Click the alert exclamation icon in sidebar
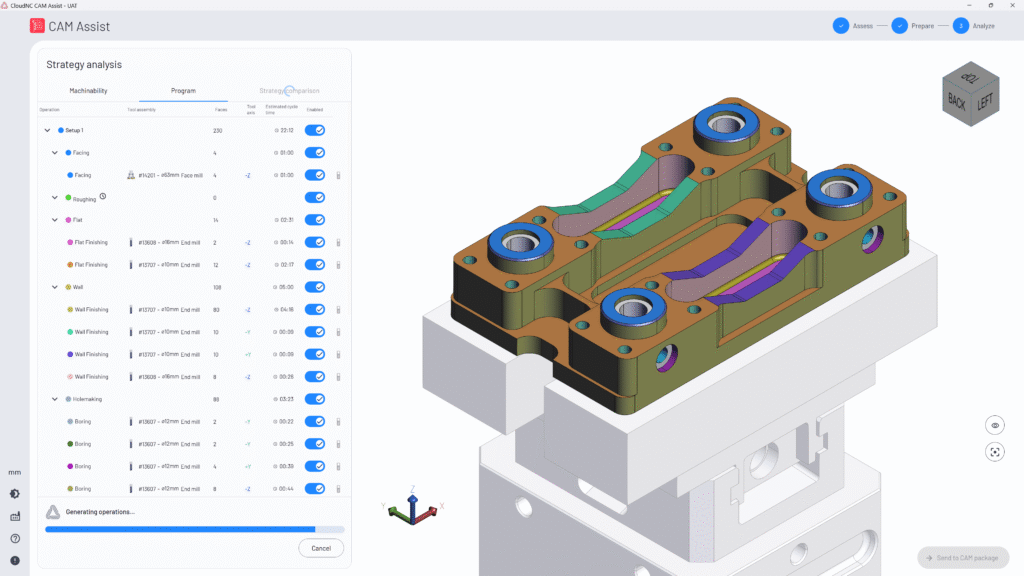Screen dimensions: 1024x576 coord(15,560)
